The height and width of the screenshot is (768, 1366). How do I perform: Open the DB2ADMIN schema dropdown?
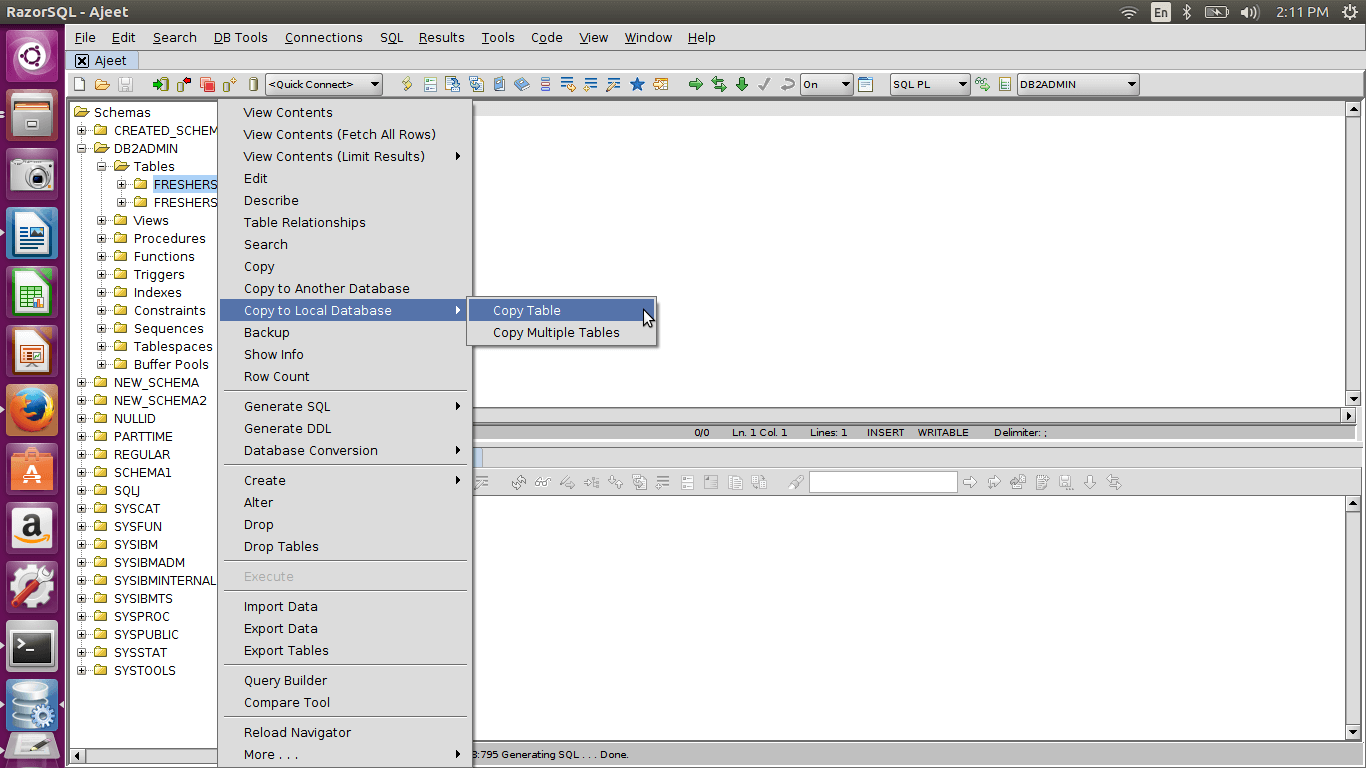click(1078, 85)
